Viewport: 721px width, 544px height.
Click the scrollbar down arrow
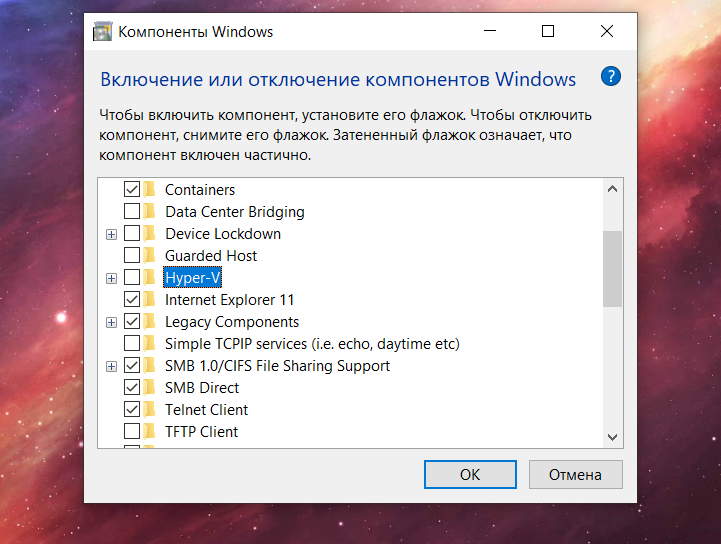pos(612,437)
